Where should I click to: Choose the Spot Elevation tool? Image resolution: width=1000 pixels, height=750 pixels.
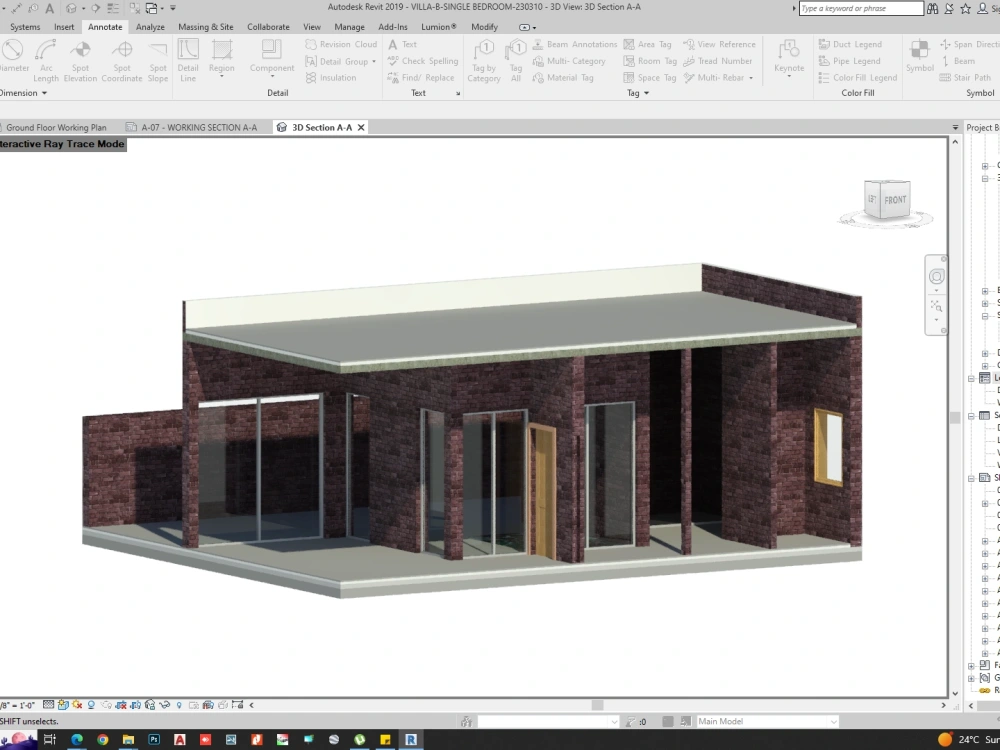(x=80, y=61)
